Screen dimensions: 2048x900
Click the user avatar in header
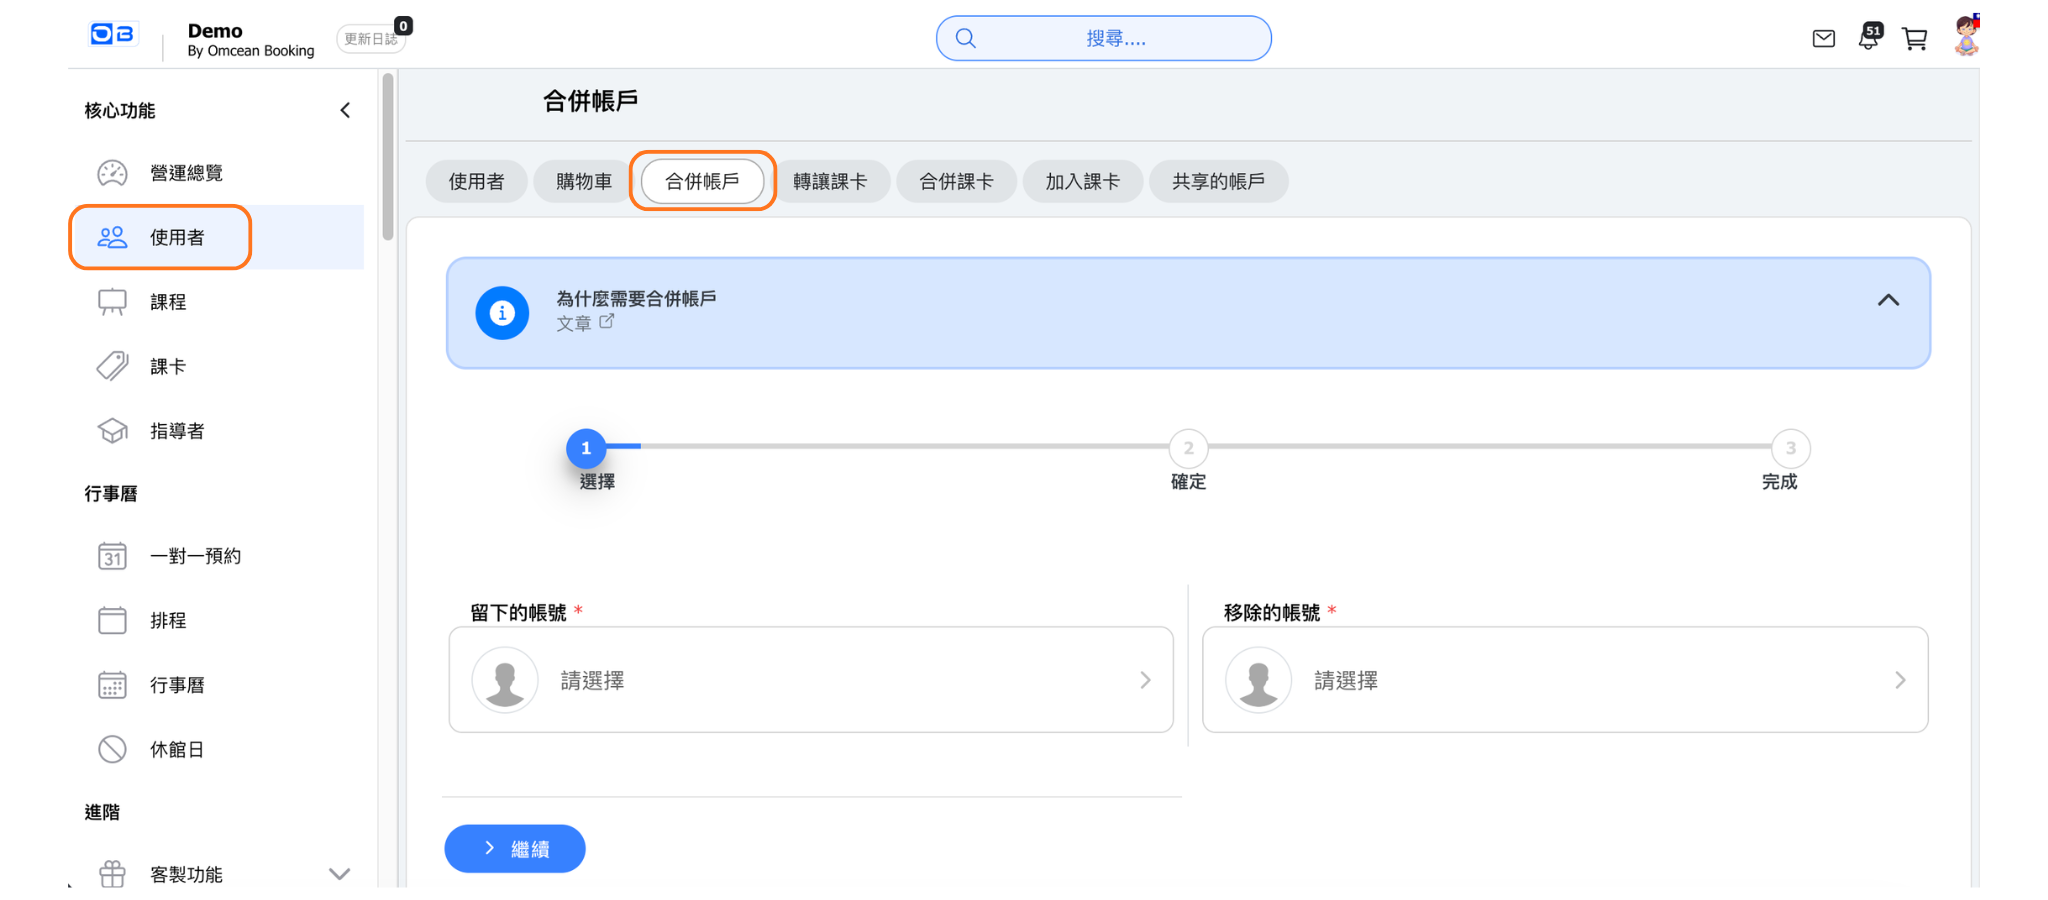[x=1966, y=36]
